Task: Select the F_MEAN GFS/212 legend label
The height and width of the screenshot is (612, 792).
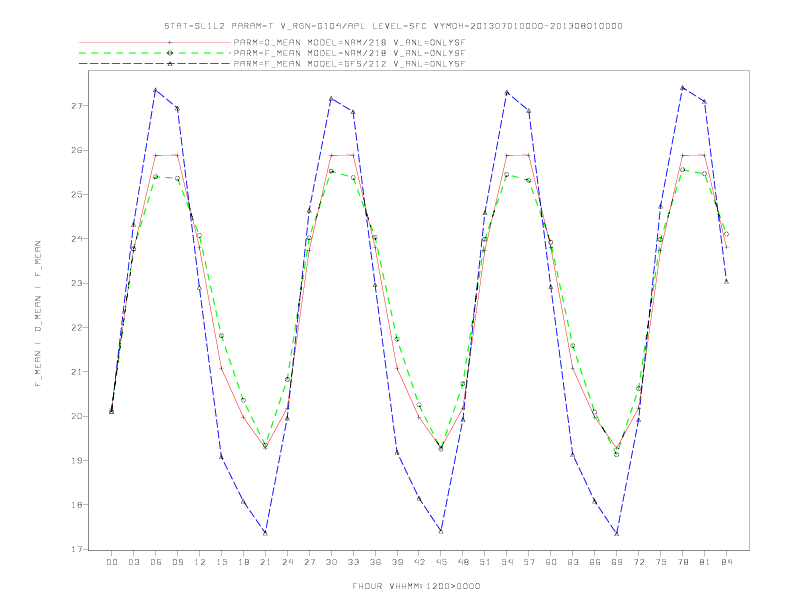Action: [349, 64]
